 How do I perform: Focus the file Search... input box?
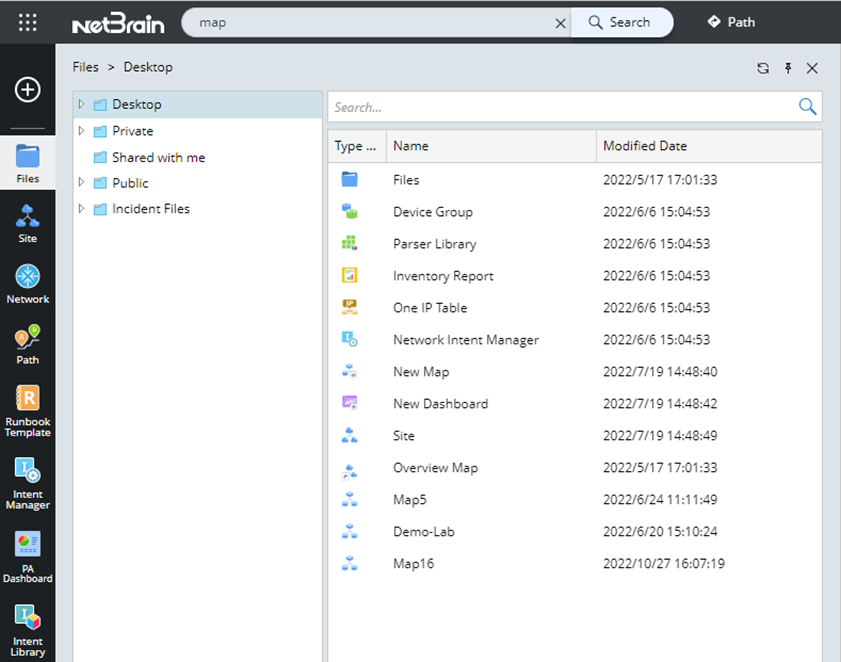pos(563,107)
